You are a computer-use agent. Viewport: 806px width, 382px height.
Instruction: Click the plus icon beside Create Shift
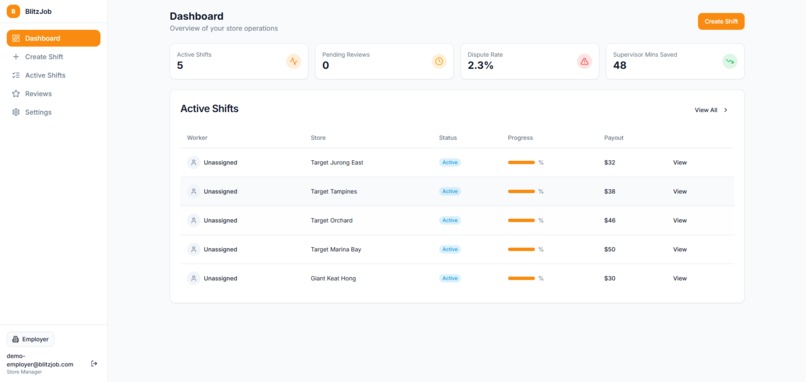tap(16, 57)
